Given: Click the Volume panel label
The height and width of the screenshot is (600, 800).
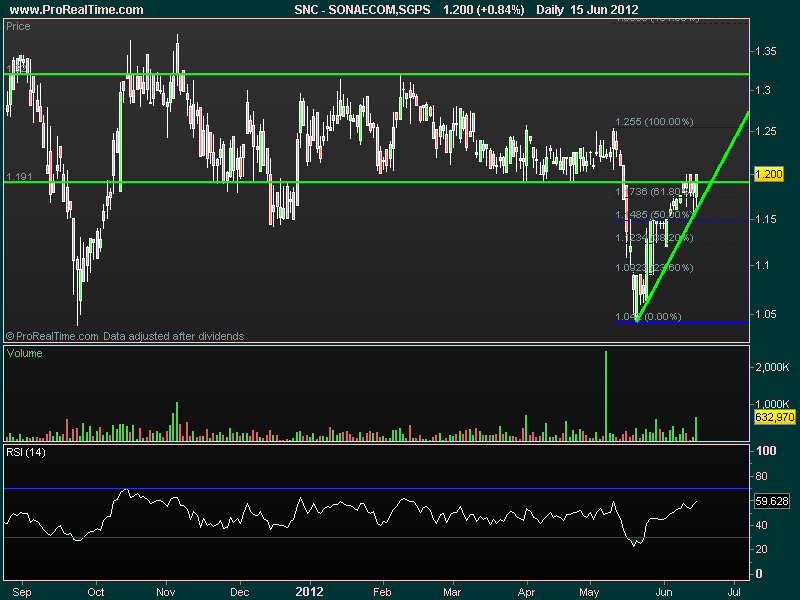Looking at the screenshot, I should [x=24, y=354].
